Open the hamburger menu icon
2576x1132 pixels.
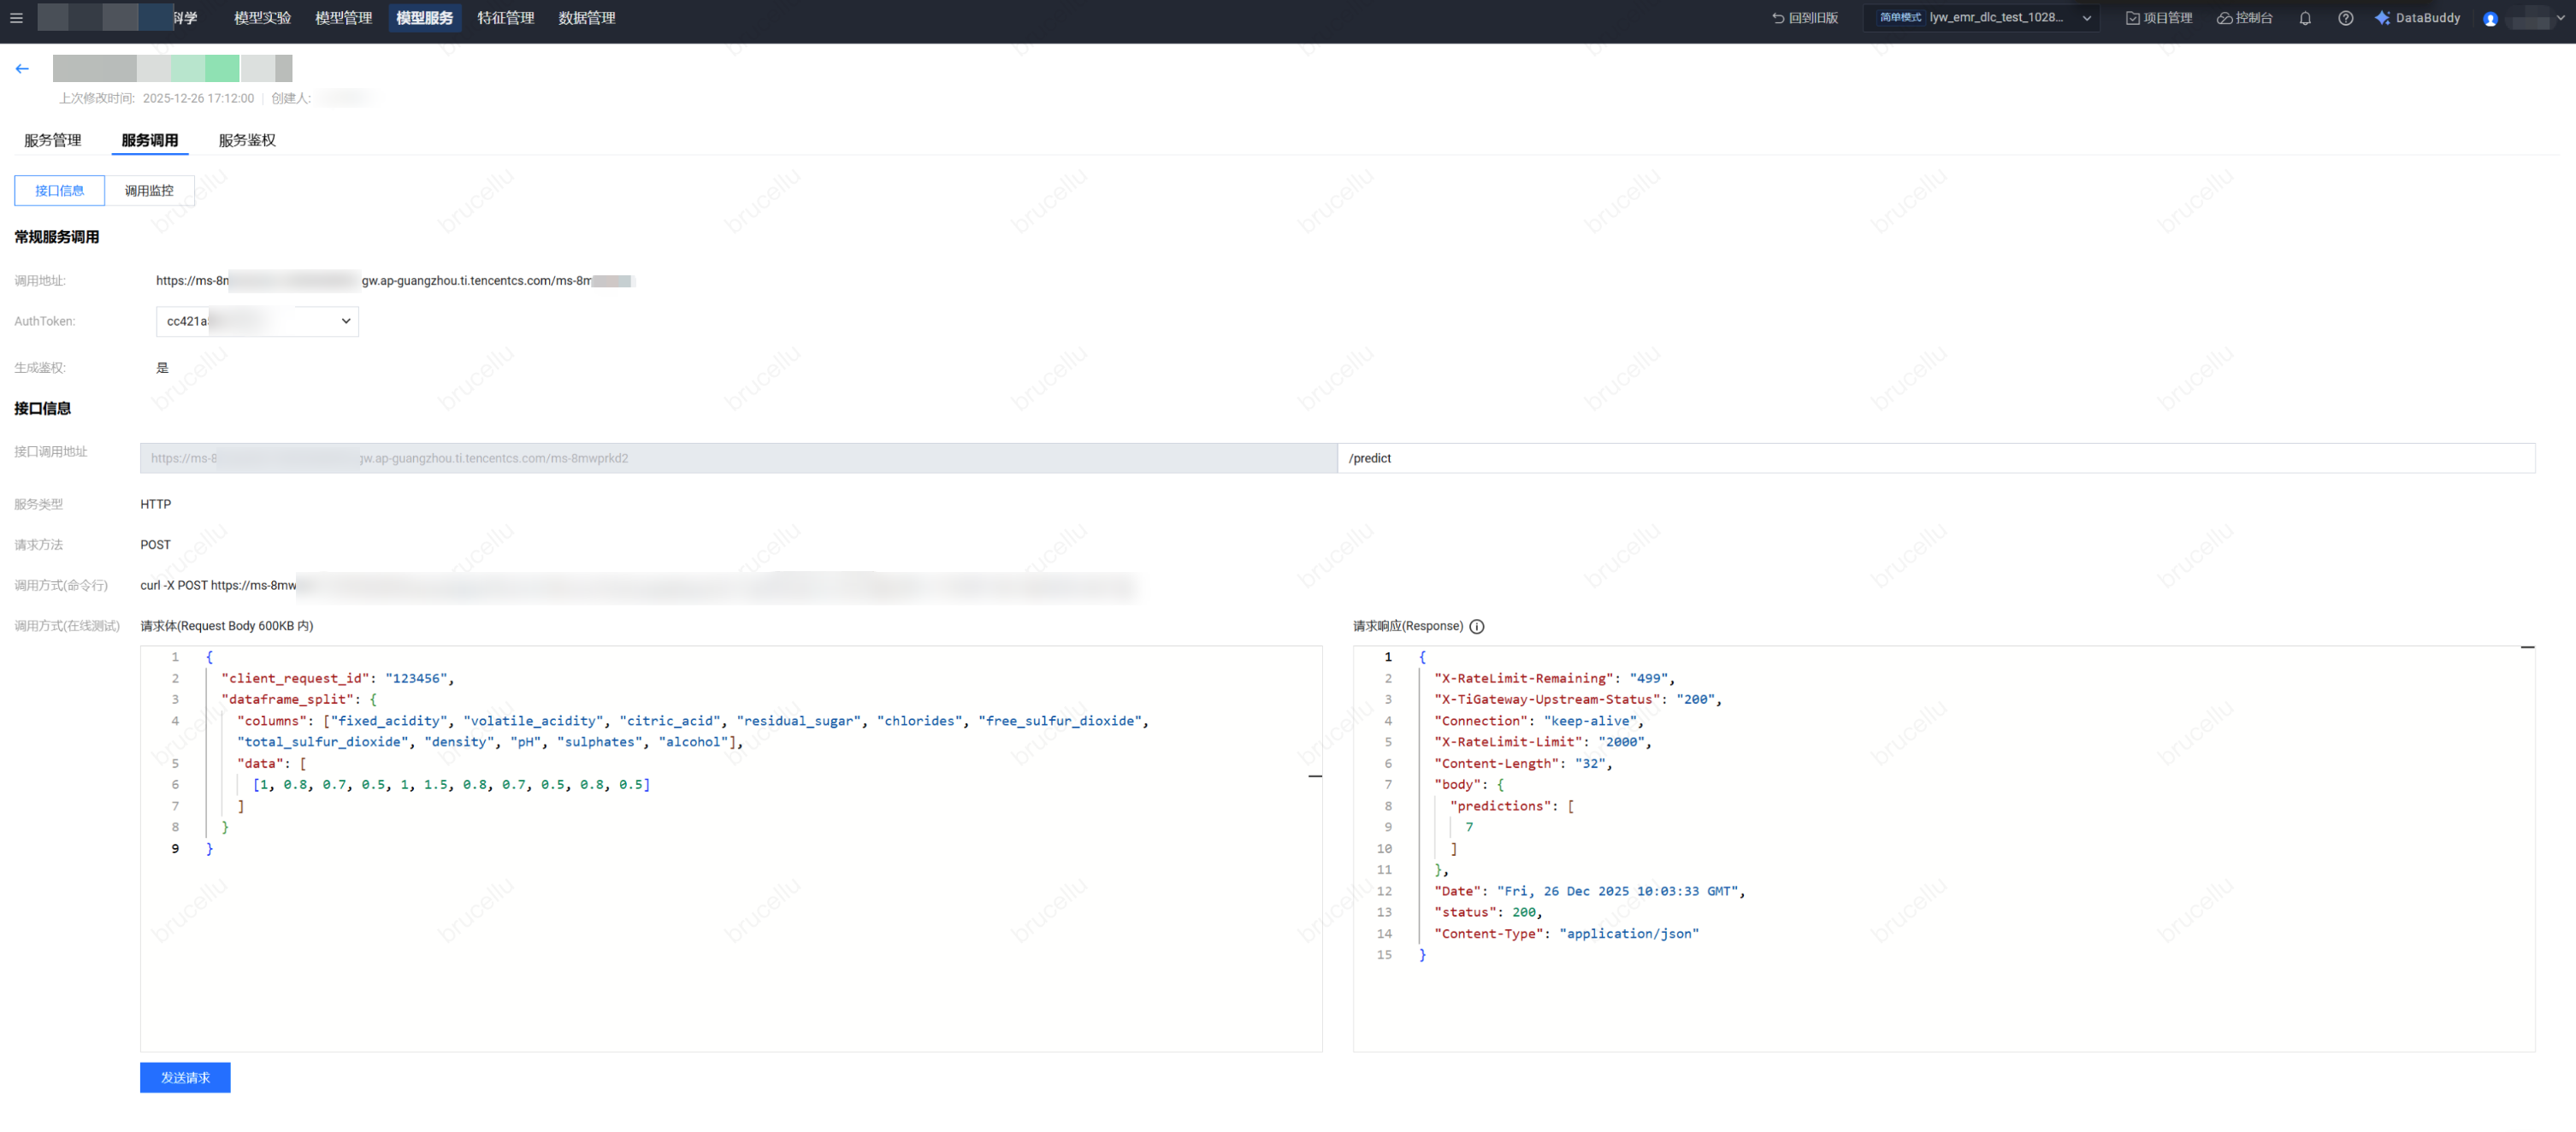(16, 18)
